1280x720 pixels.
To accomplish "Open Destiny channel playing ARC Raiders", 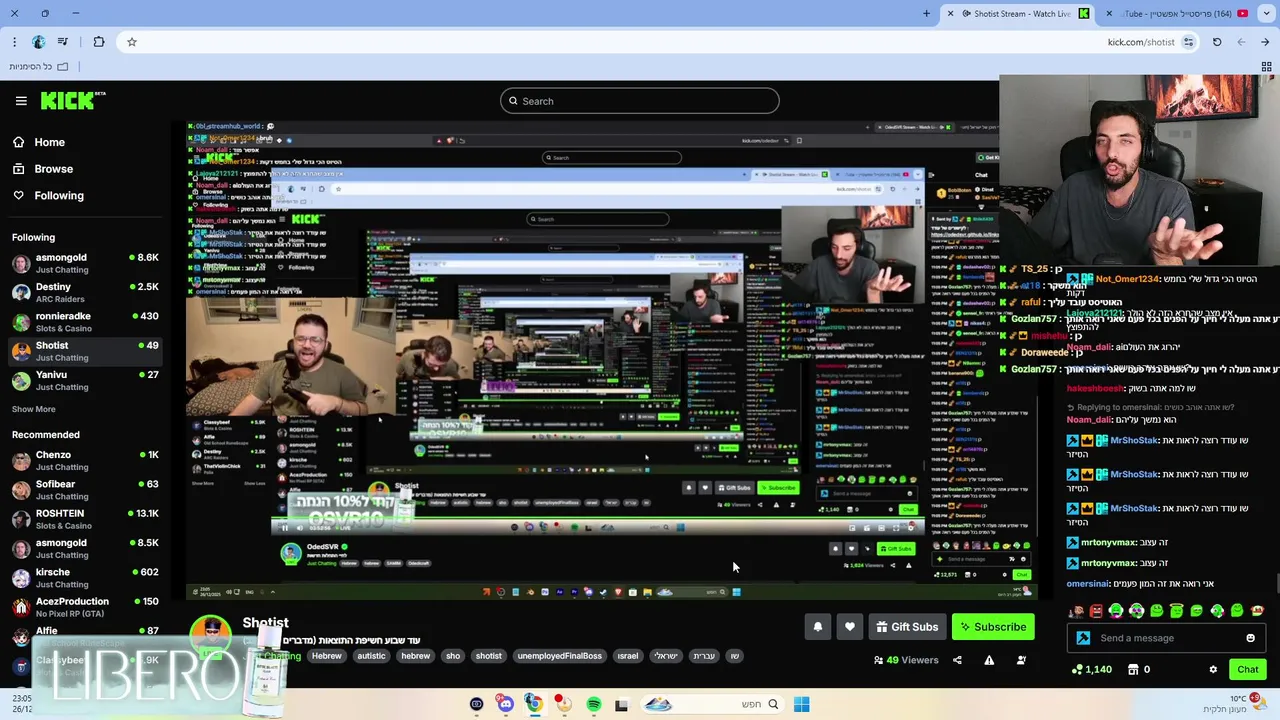I will (85, 292).
